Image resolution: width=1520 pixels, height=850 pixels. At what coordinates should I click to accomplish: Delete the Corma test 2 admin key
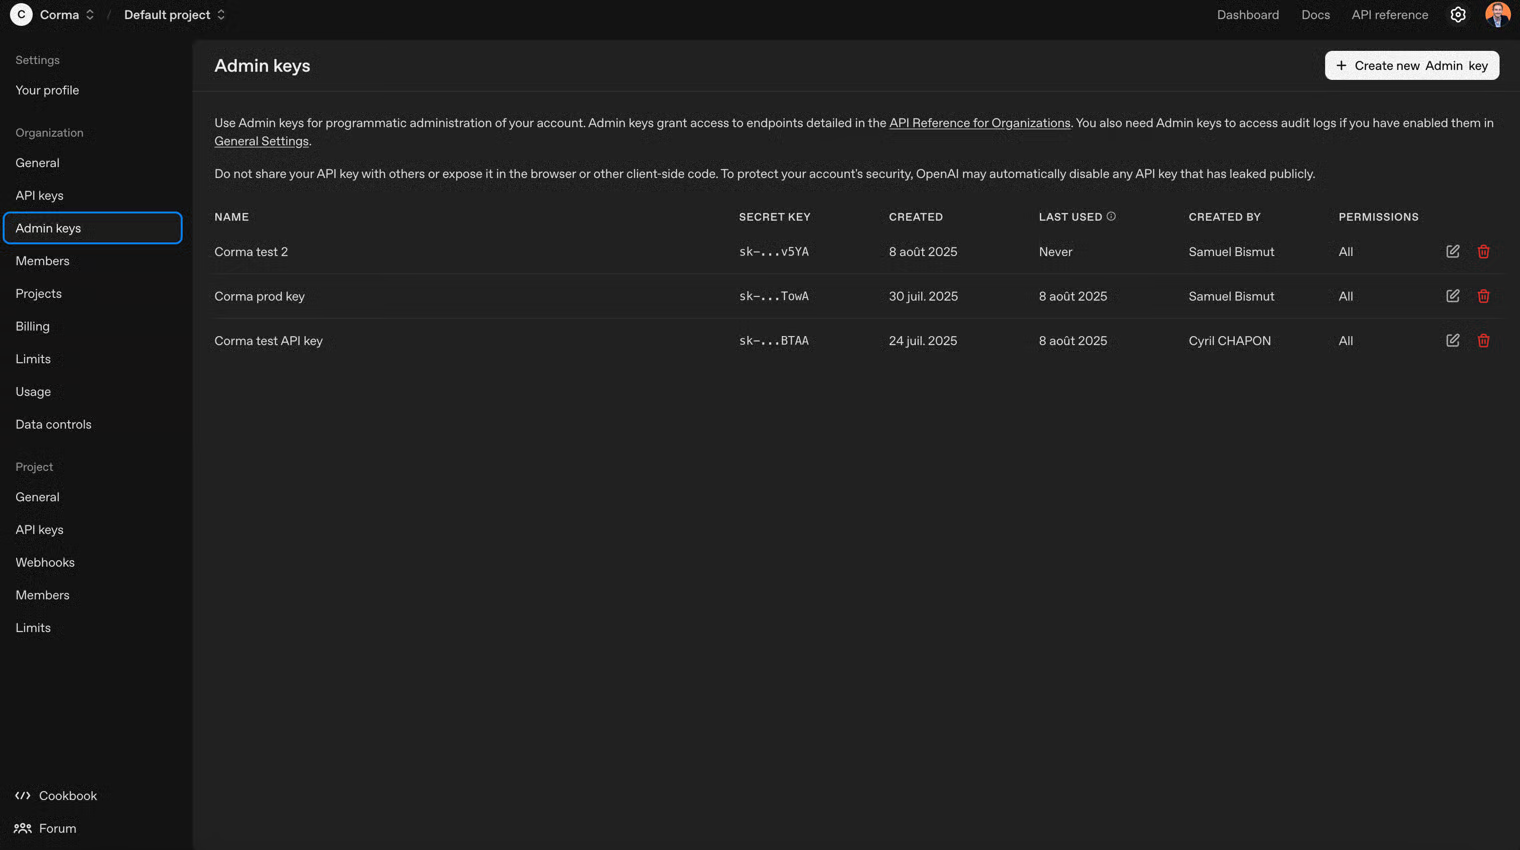1483,252
